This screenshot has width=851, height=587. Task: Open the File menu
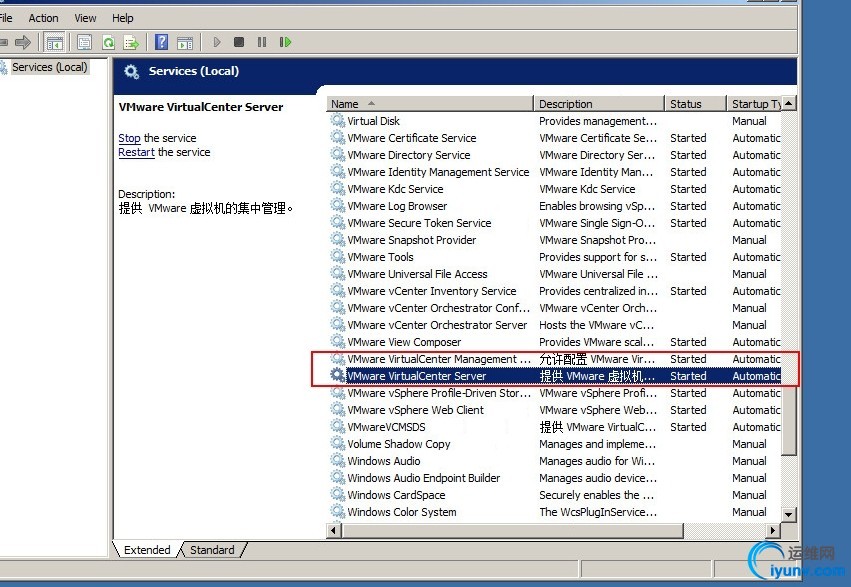click(x=6, y=18)
